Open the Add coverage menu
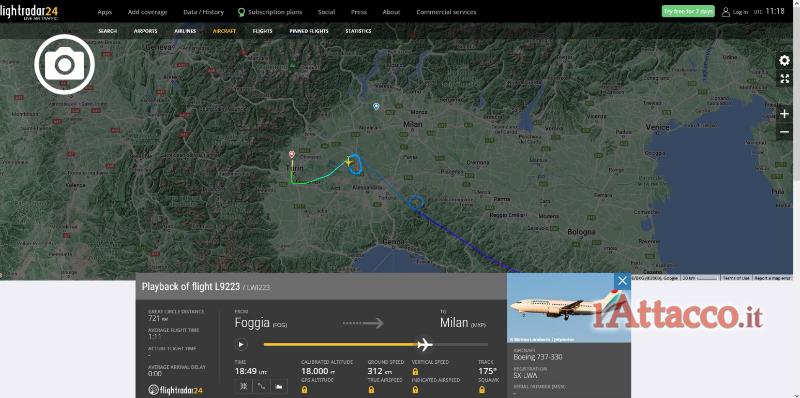The width and height of the screenshot is (800, 398). [147, 12]
